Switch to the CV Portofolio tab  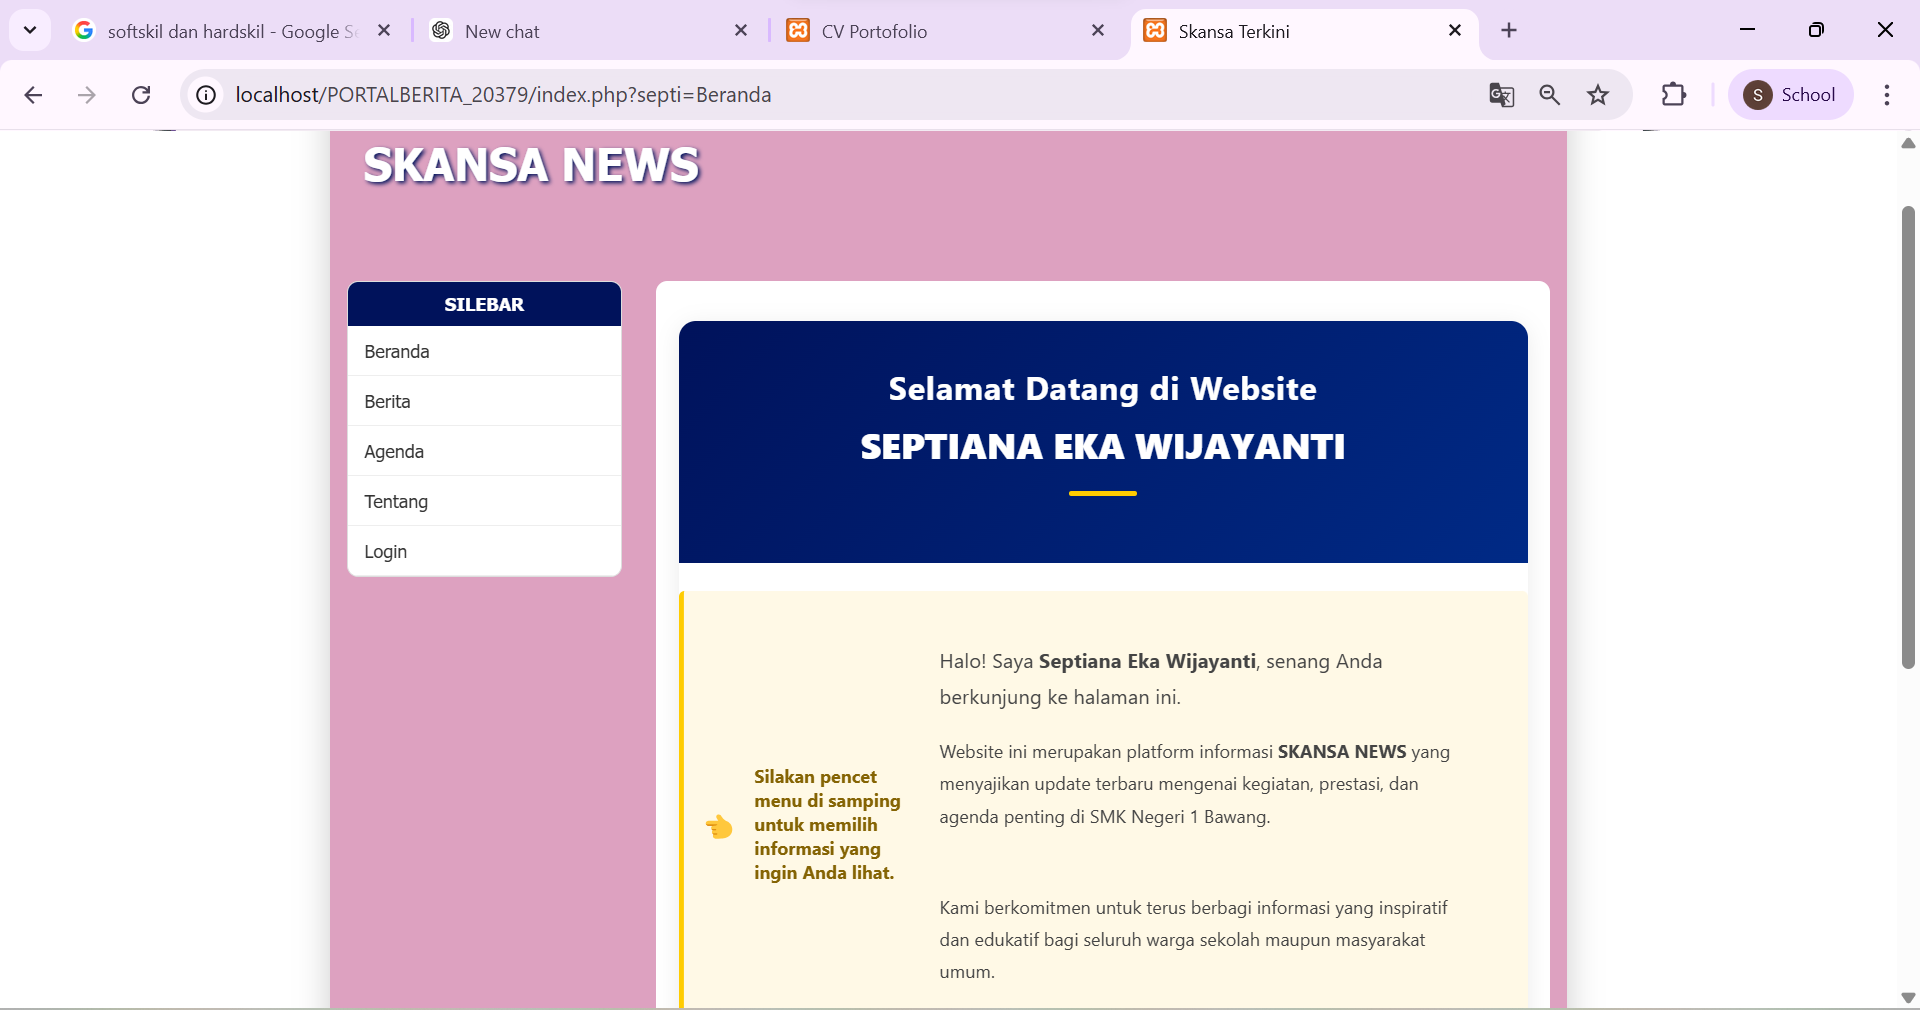click(x=947, y=31)
